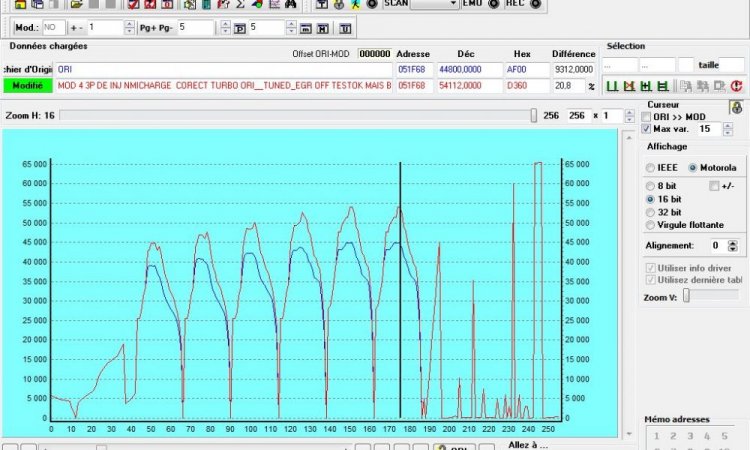The height and width of the screenshot is (450, 750).
Task: Increase the Max var. value of 15
Action: click(x=728, y=126)
